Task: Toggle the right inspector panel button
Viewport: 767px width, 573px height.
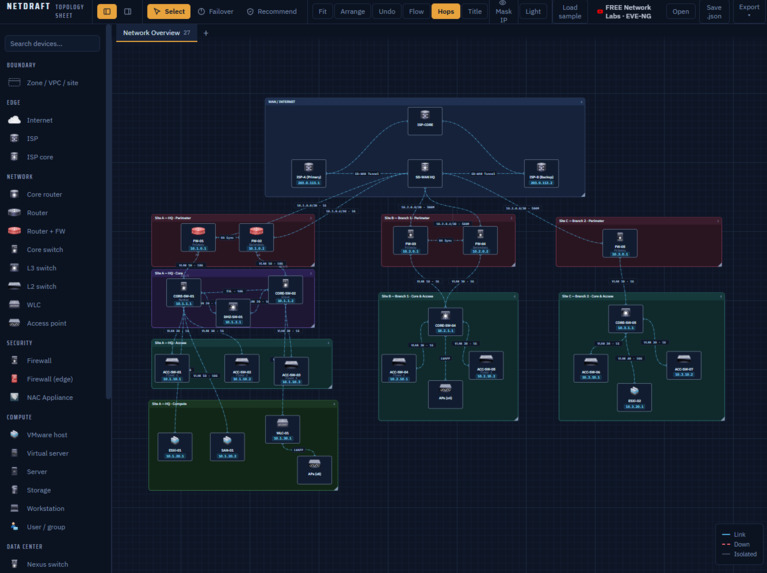Action: (128, 11)
